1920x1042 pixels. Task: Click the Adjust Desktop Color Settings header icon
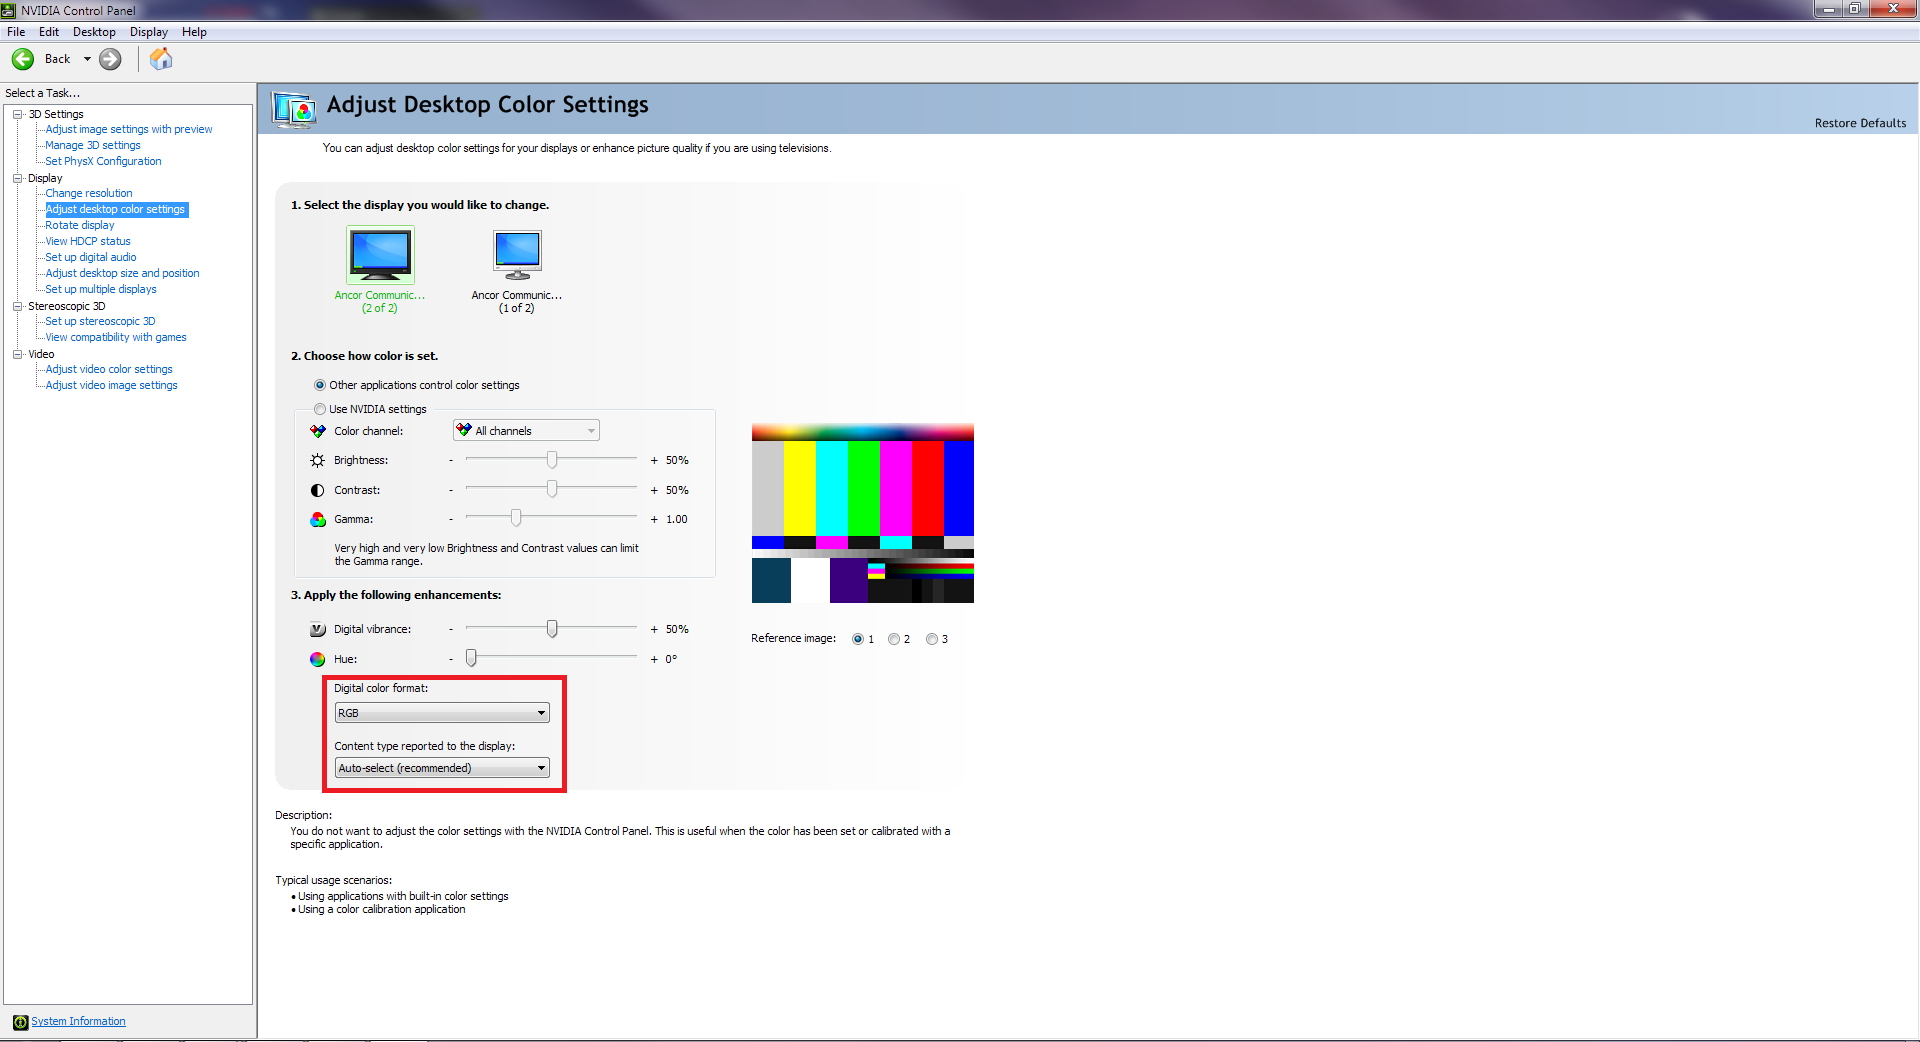[294, 108]
